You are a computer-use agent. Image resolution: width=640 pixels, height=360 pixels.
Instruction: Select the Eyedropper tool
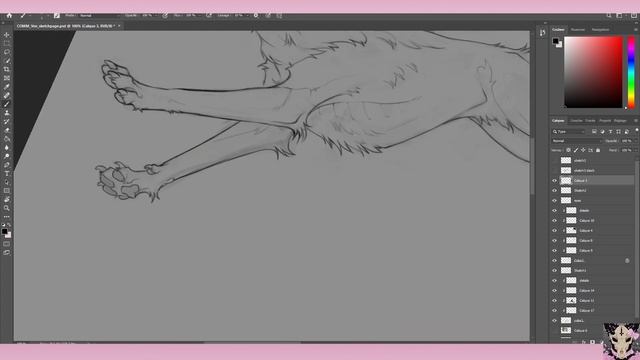click(x=7, y=87)
